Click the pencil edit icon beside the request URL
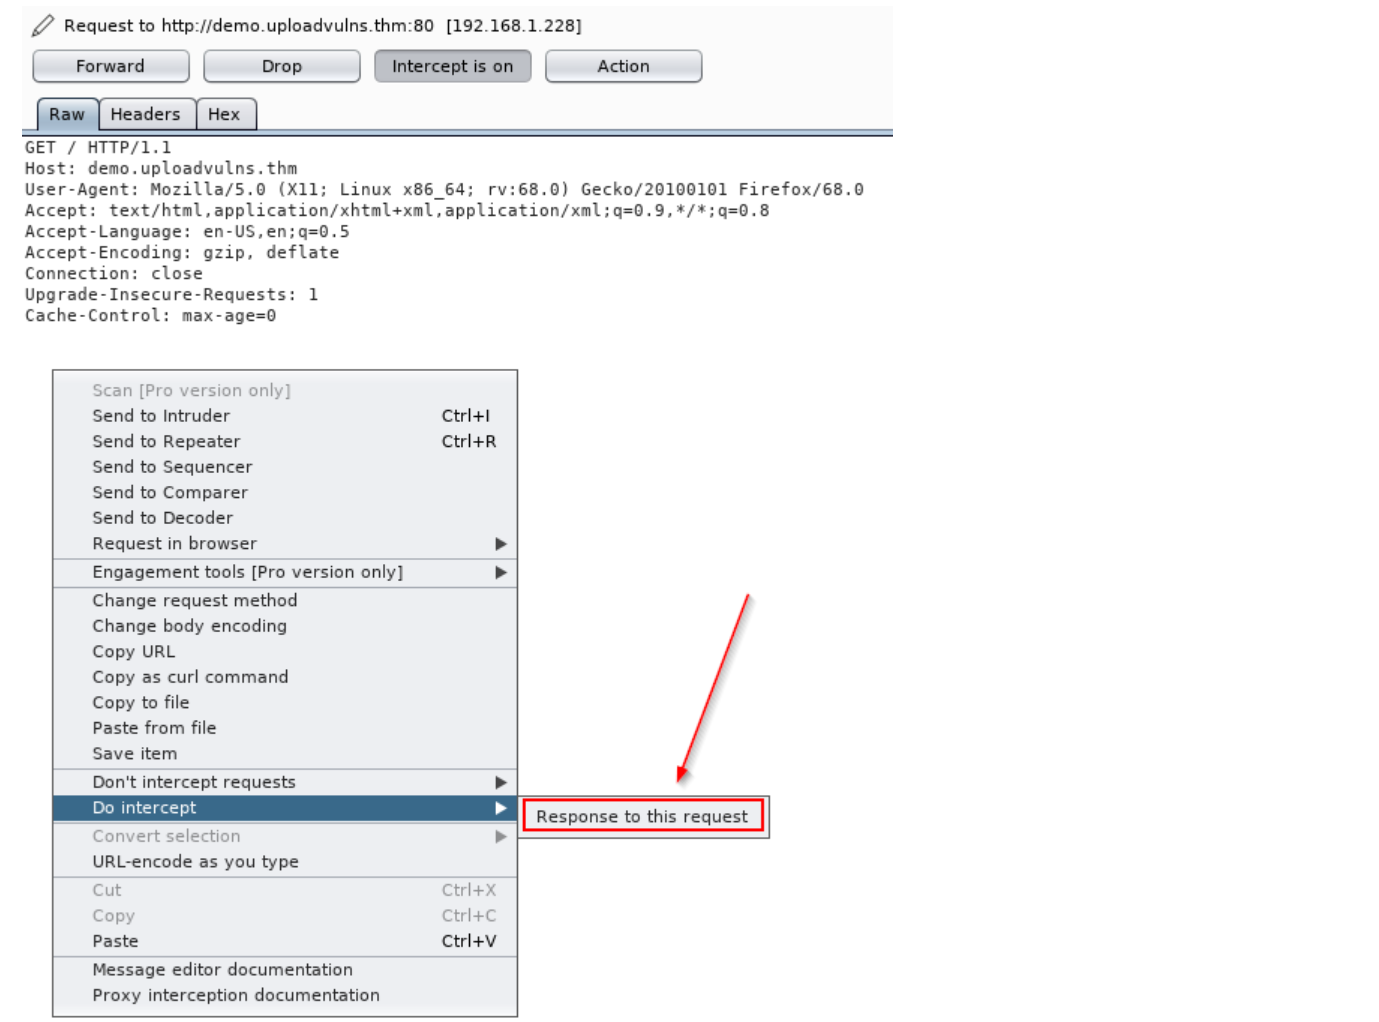This screenshot has width=1379, height=1022. [x=42, y=25]
